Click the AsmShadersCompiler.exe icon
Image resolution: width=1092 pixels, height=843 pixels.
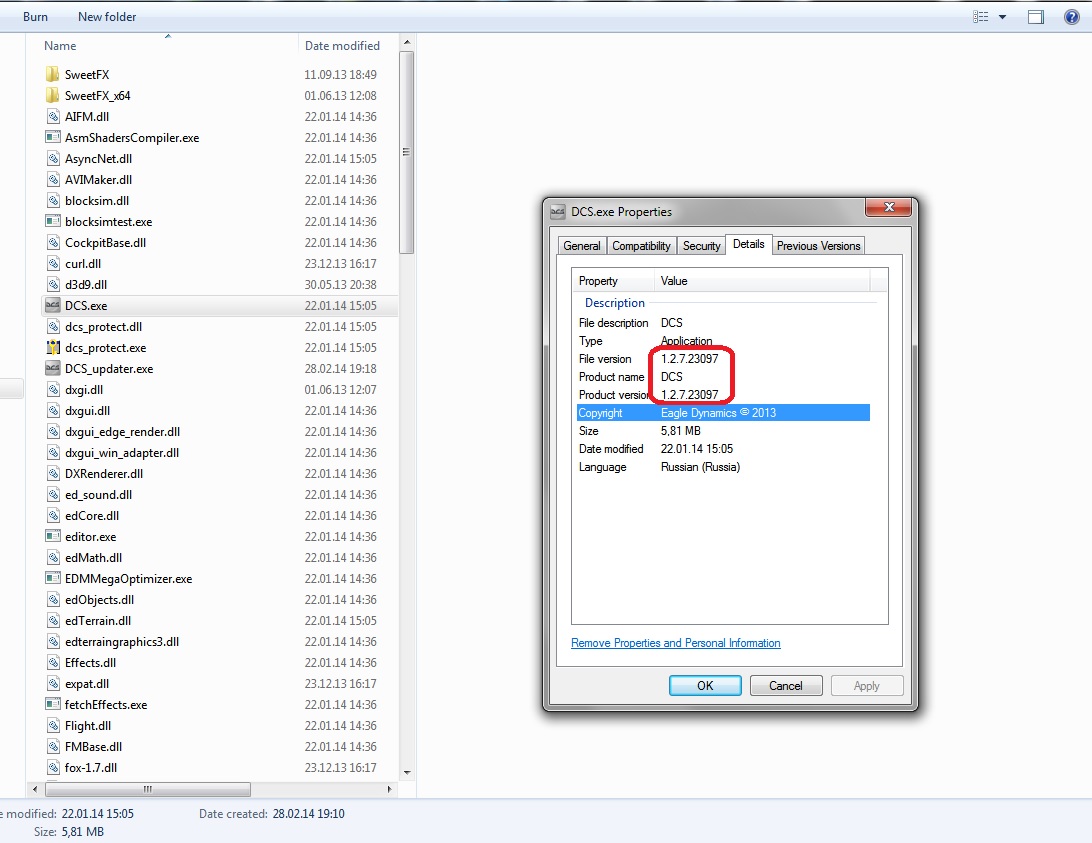click(x=52, y=137)
